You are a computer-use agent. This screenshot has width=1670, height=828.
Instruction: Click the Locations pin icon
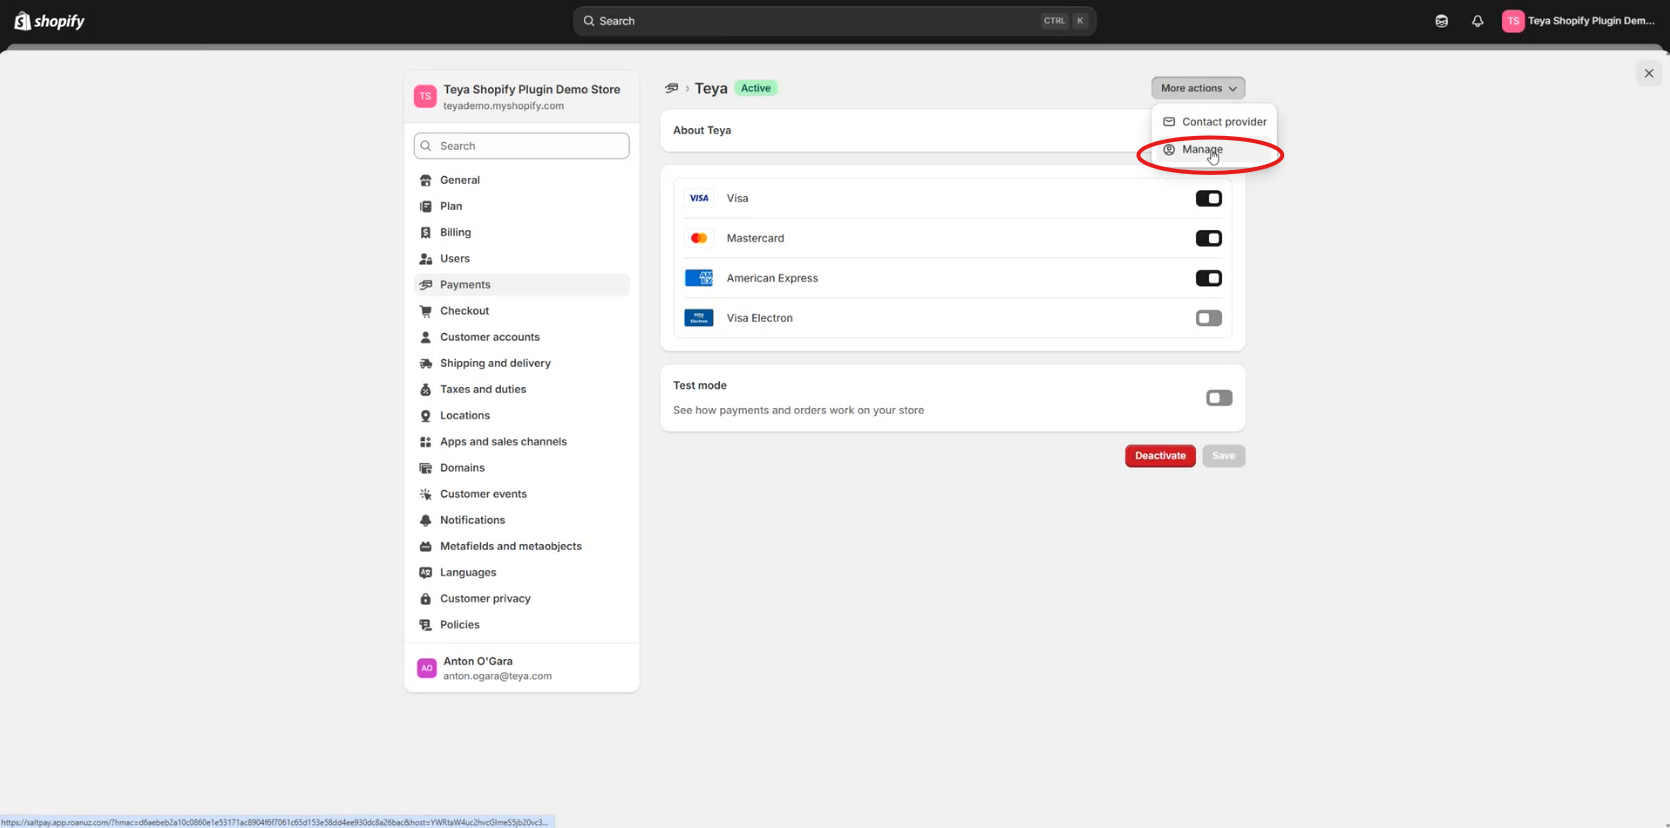(426, 415)
